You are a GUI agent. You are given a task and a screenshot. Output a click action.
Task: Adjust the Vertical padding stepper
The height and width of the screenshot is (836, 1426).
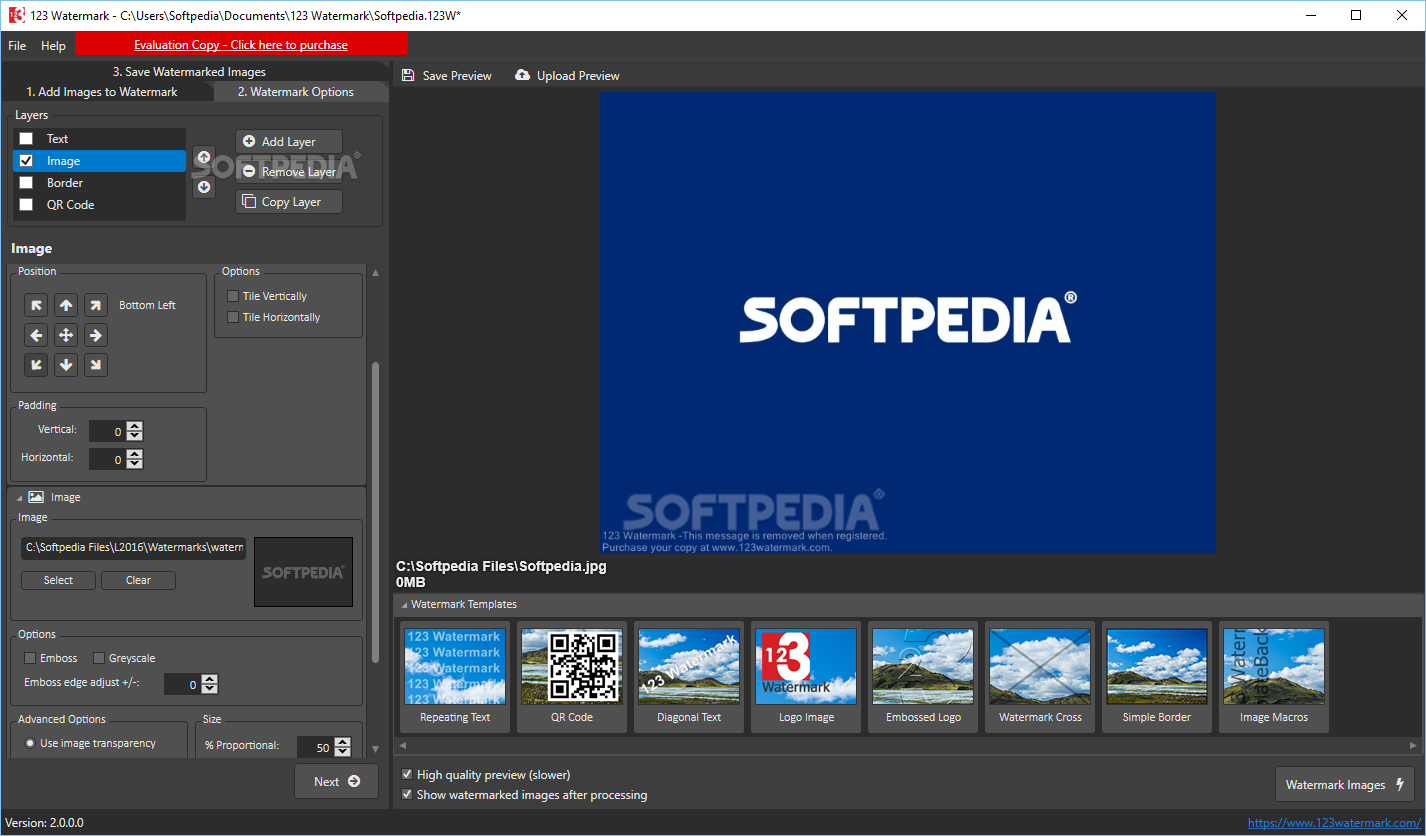(x=135, y=431)
